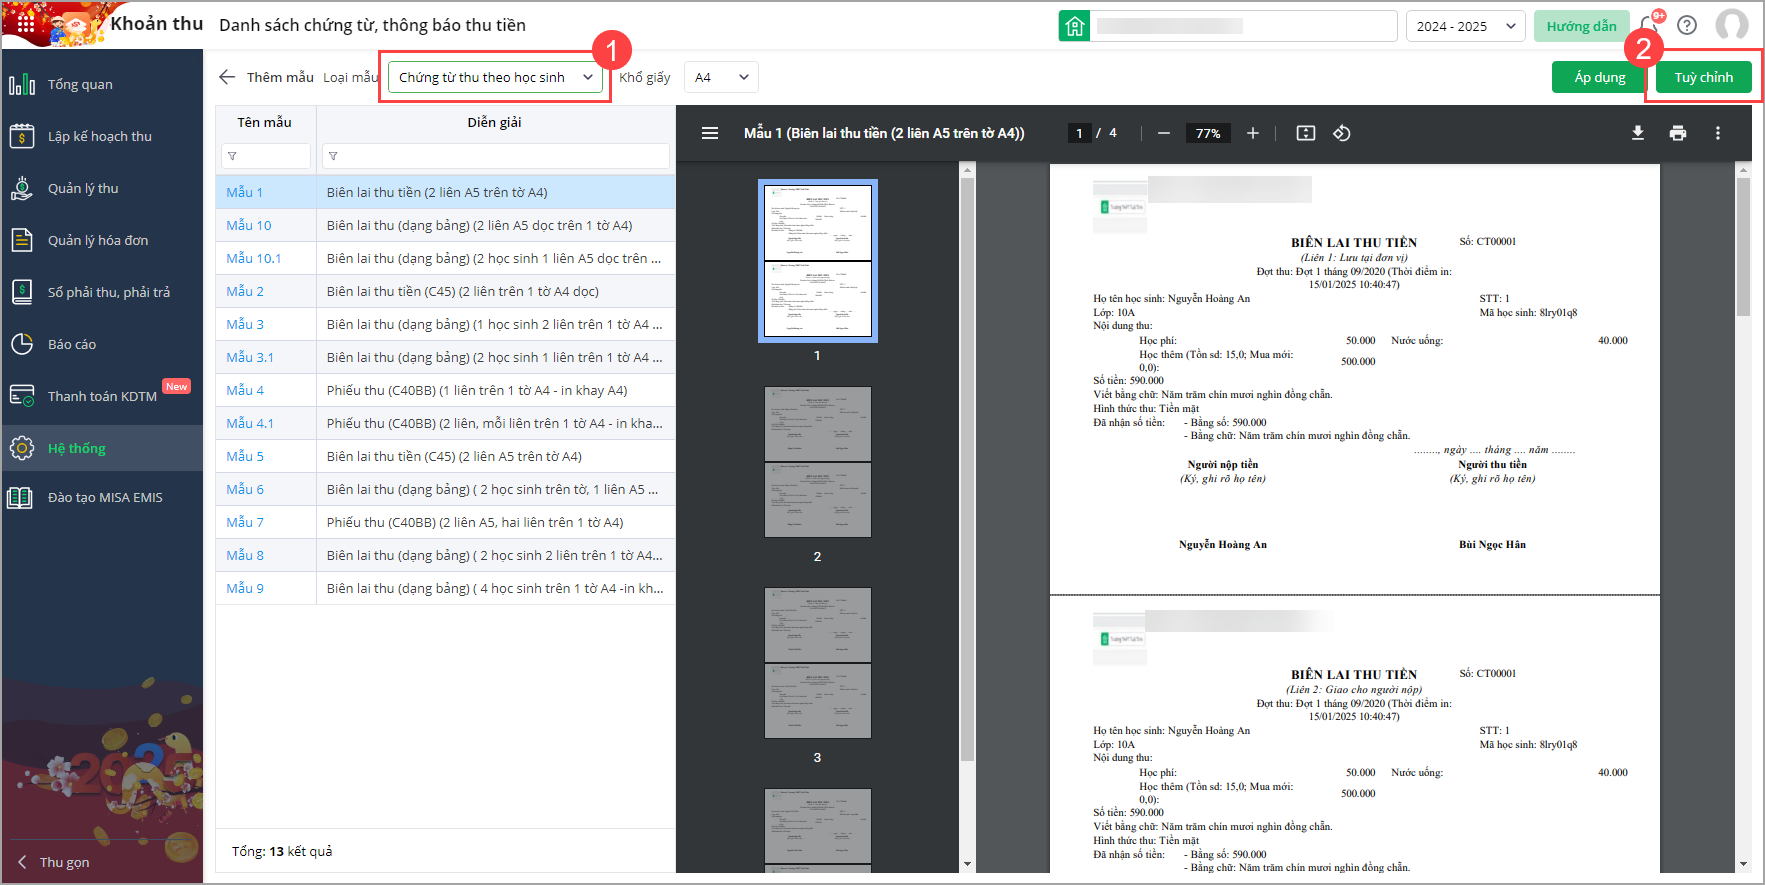Image resolution: width=1765 pixels, height=885 pixels.
Task: Toggle the PDF viewer sidebar menu
Action: tap(710, 133)
